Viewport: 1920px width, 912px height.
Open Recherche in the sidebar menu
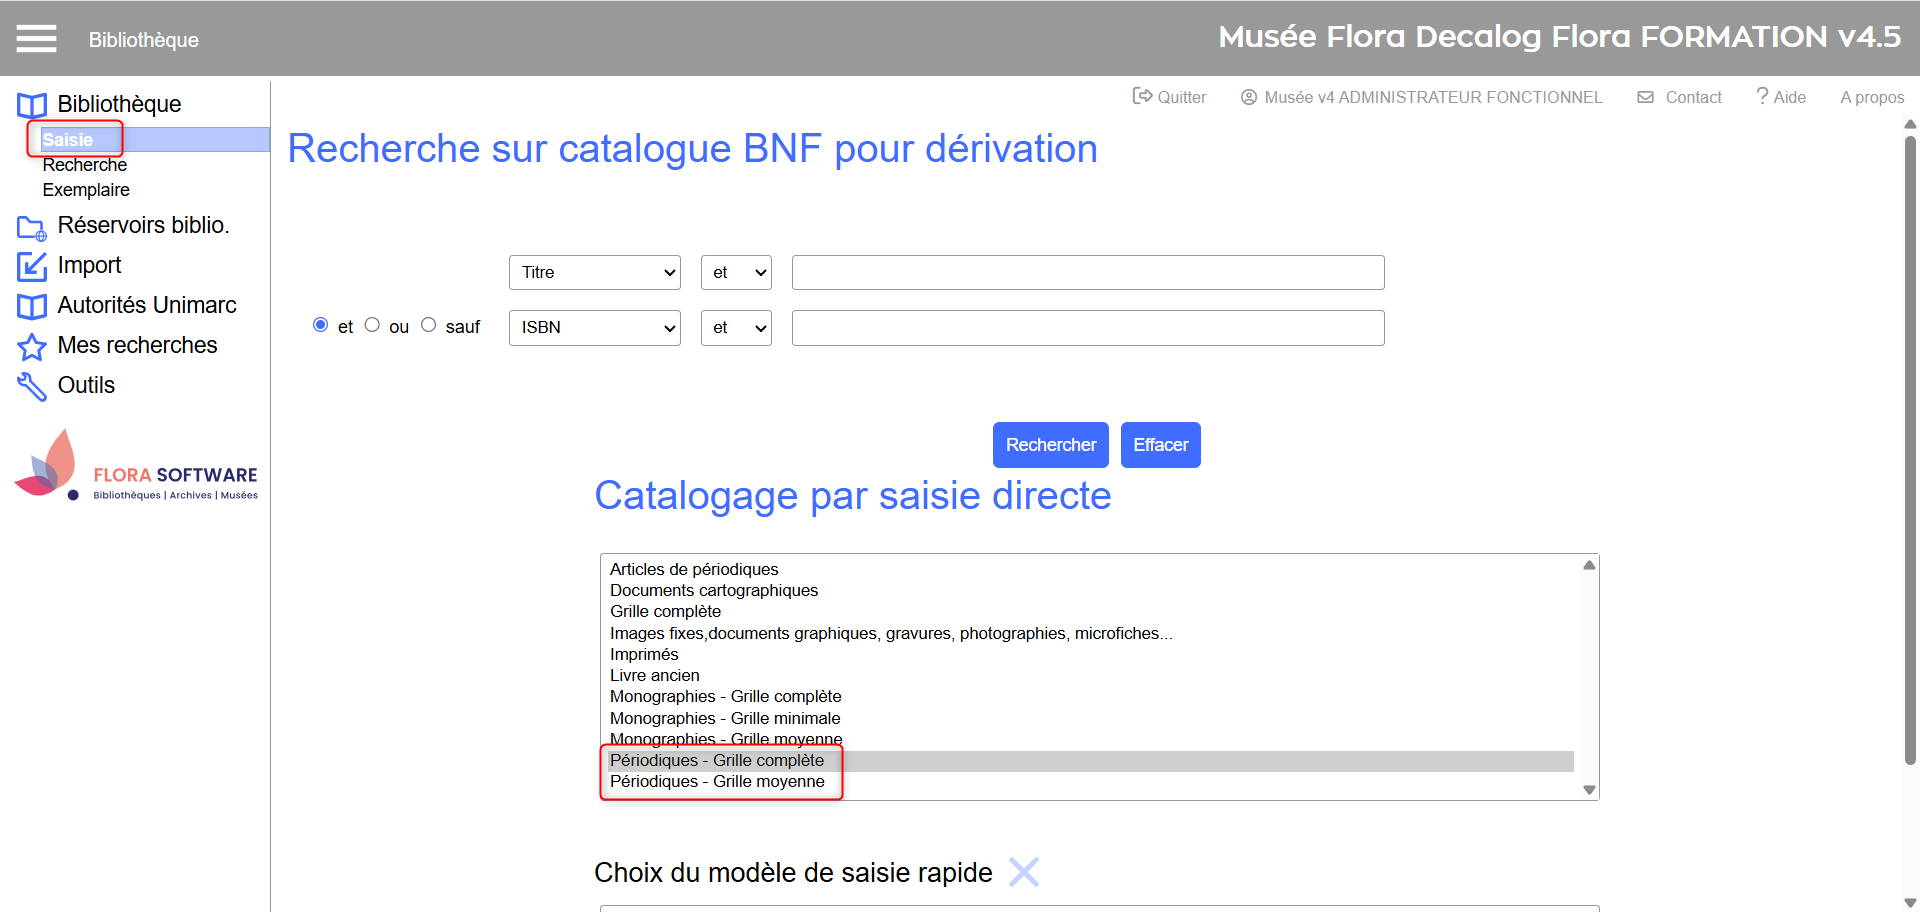pyautogui.click(x=85, y=165)
